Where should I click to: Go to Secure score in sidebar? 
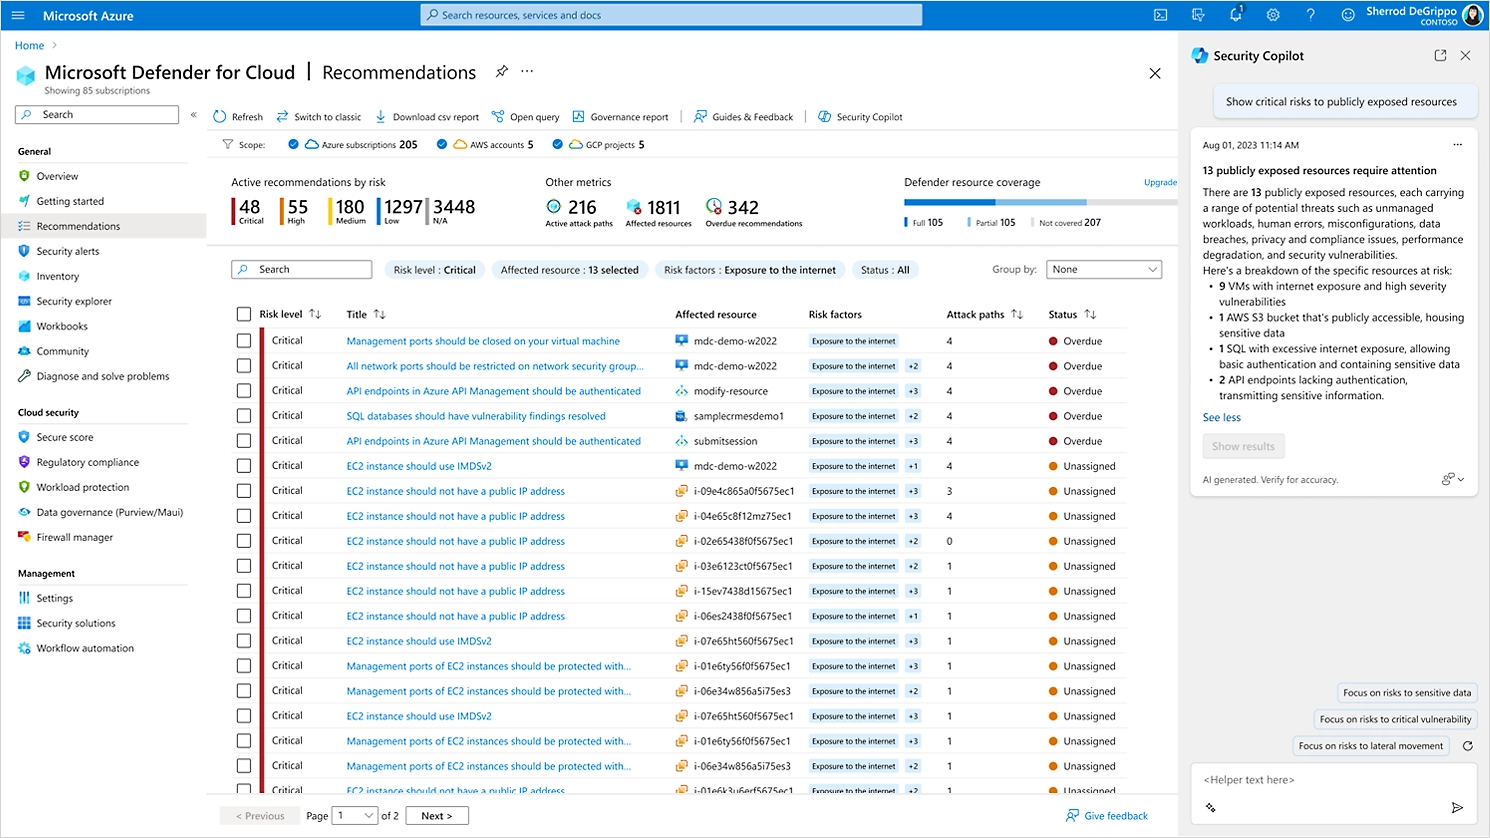point(65,437)
